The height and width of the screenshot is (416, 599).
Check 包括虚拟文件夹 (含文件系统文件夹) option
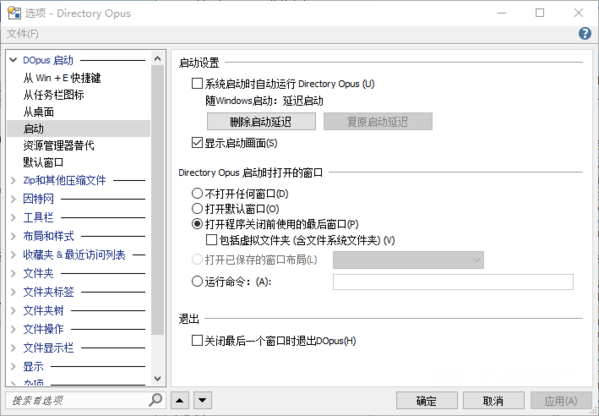tap(211, 240)
